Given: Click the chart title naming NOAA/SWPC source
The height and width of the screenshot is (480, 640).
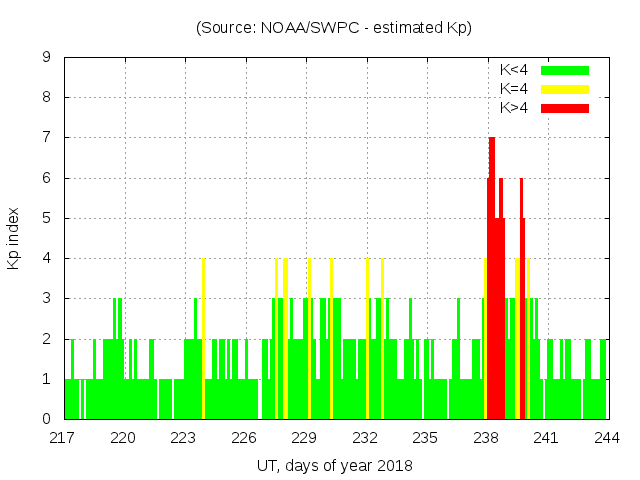Looking at the screenshot, I should [334, 28].
